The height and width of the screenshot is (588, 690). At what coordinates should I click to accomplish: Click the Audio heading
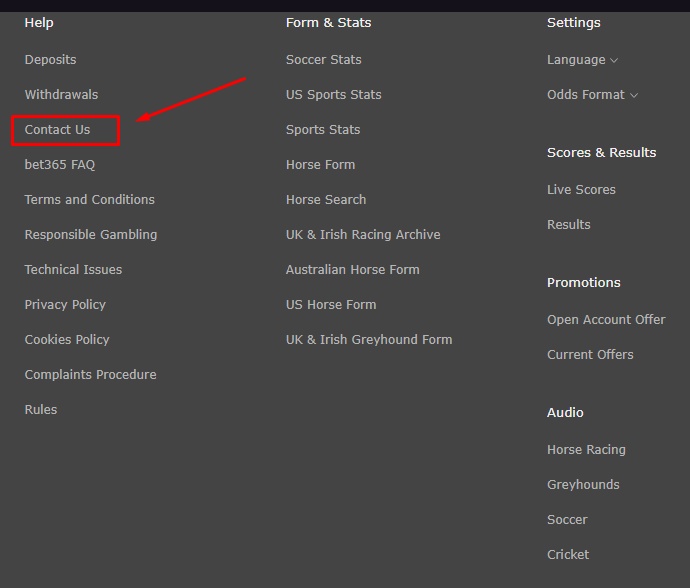565,412
